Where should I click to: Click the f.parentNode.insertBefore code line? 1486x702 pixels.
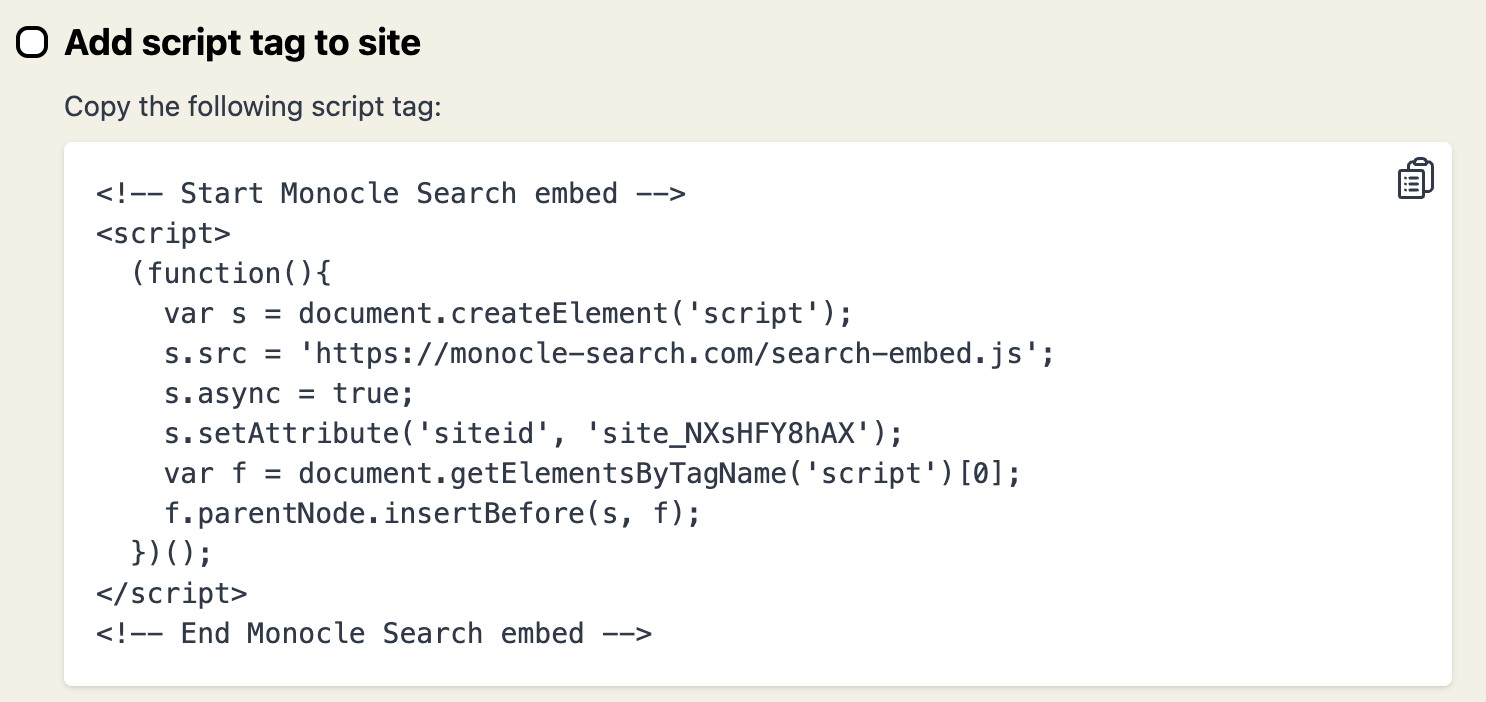[432, 514]
